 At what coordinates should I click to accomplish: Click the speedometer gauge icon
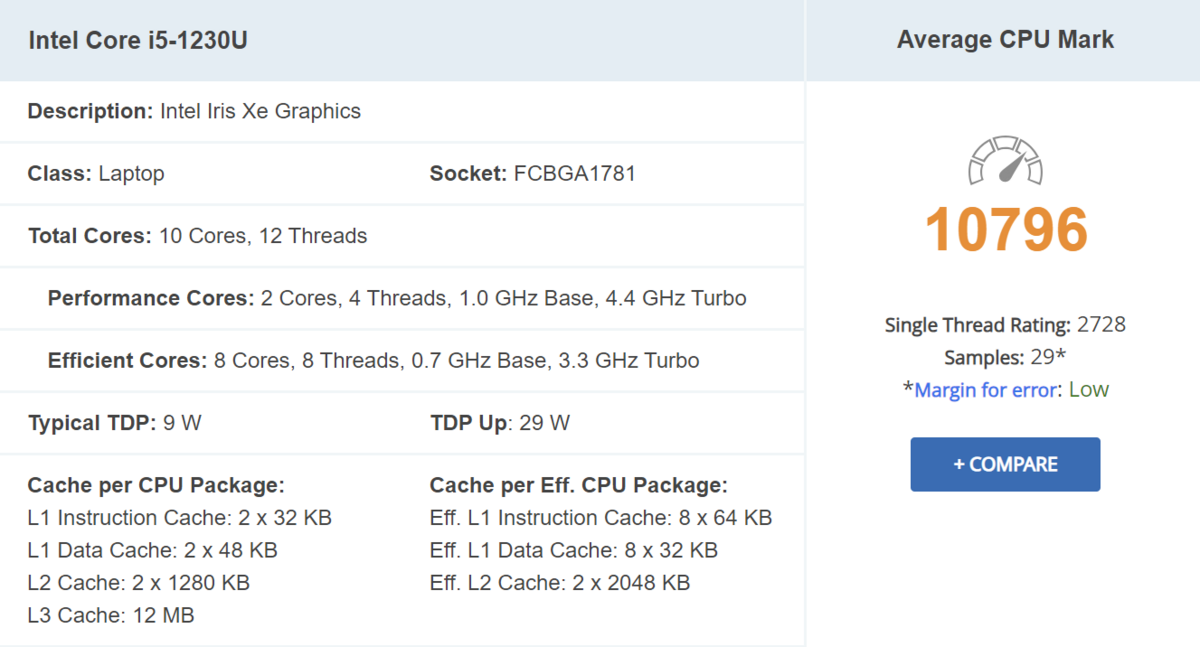coord(1005,161)
